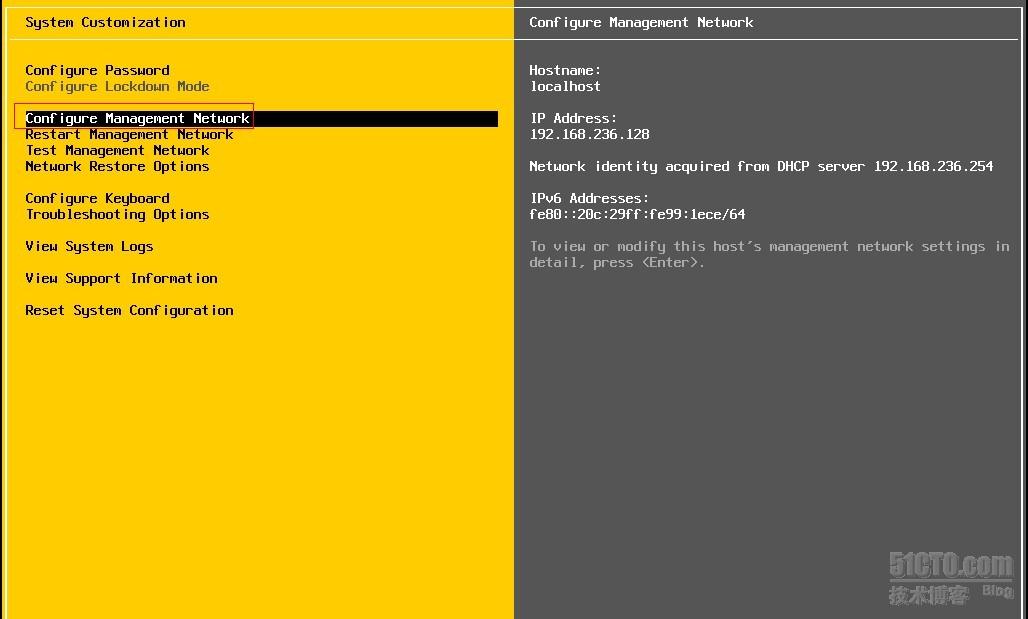Select the greyed Configure Lockdown Mode entry
The image size is (1028, 619).
pos(117,87)
